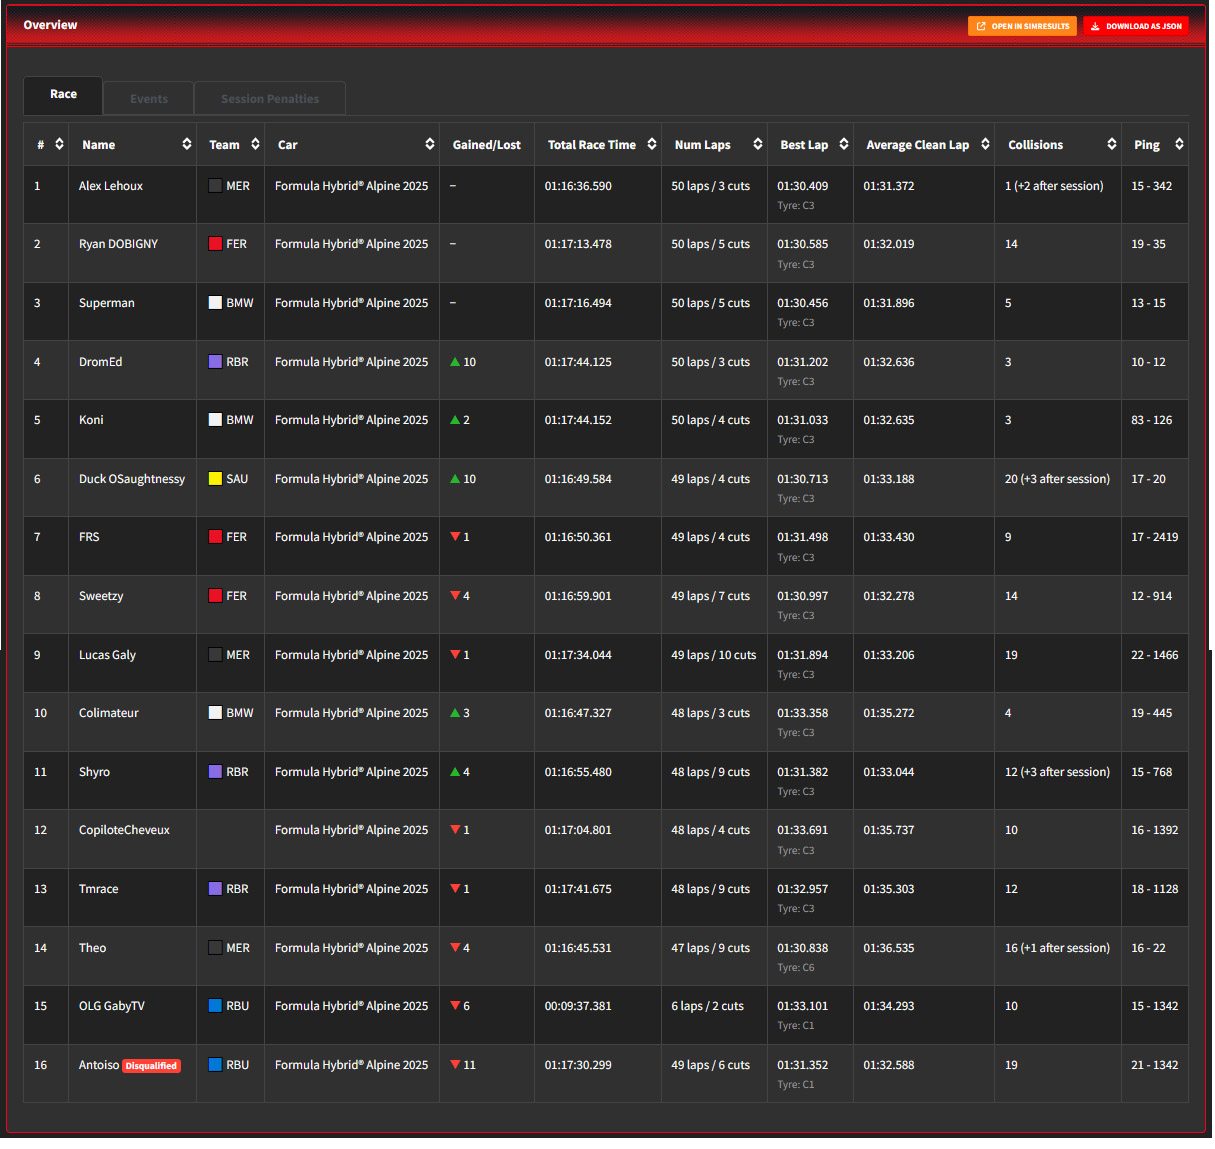Image resolution: width=1215 pixels, height=1149 pixels.
Task: Sort drivers by Best Lap
Action: point(843,144)
